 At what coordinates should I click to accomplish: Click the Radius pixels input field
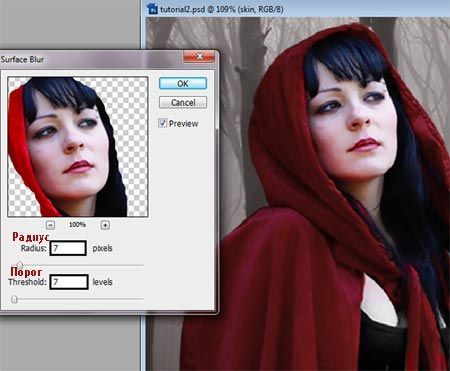[x=68, y=248]
